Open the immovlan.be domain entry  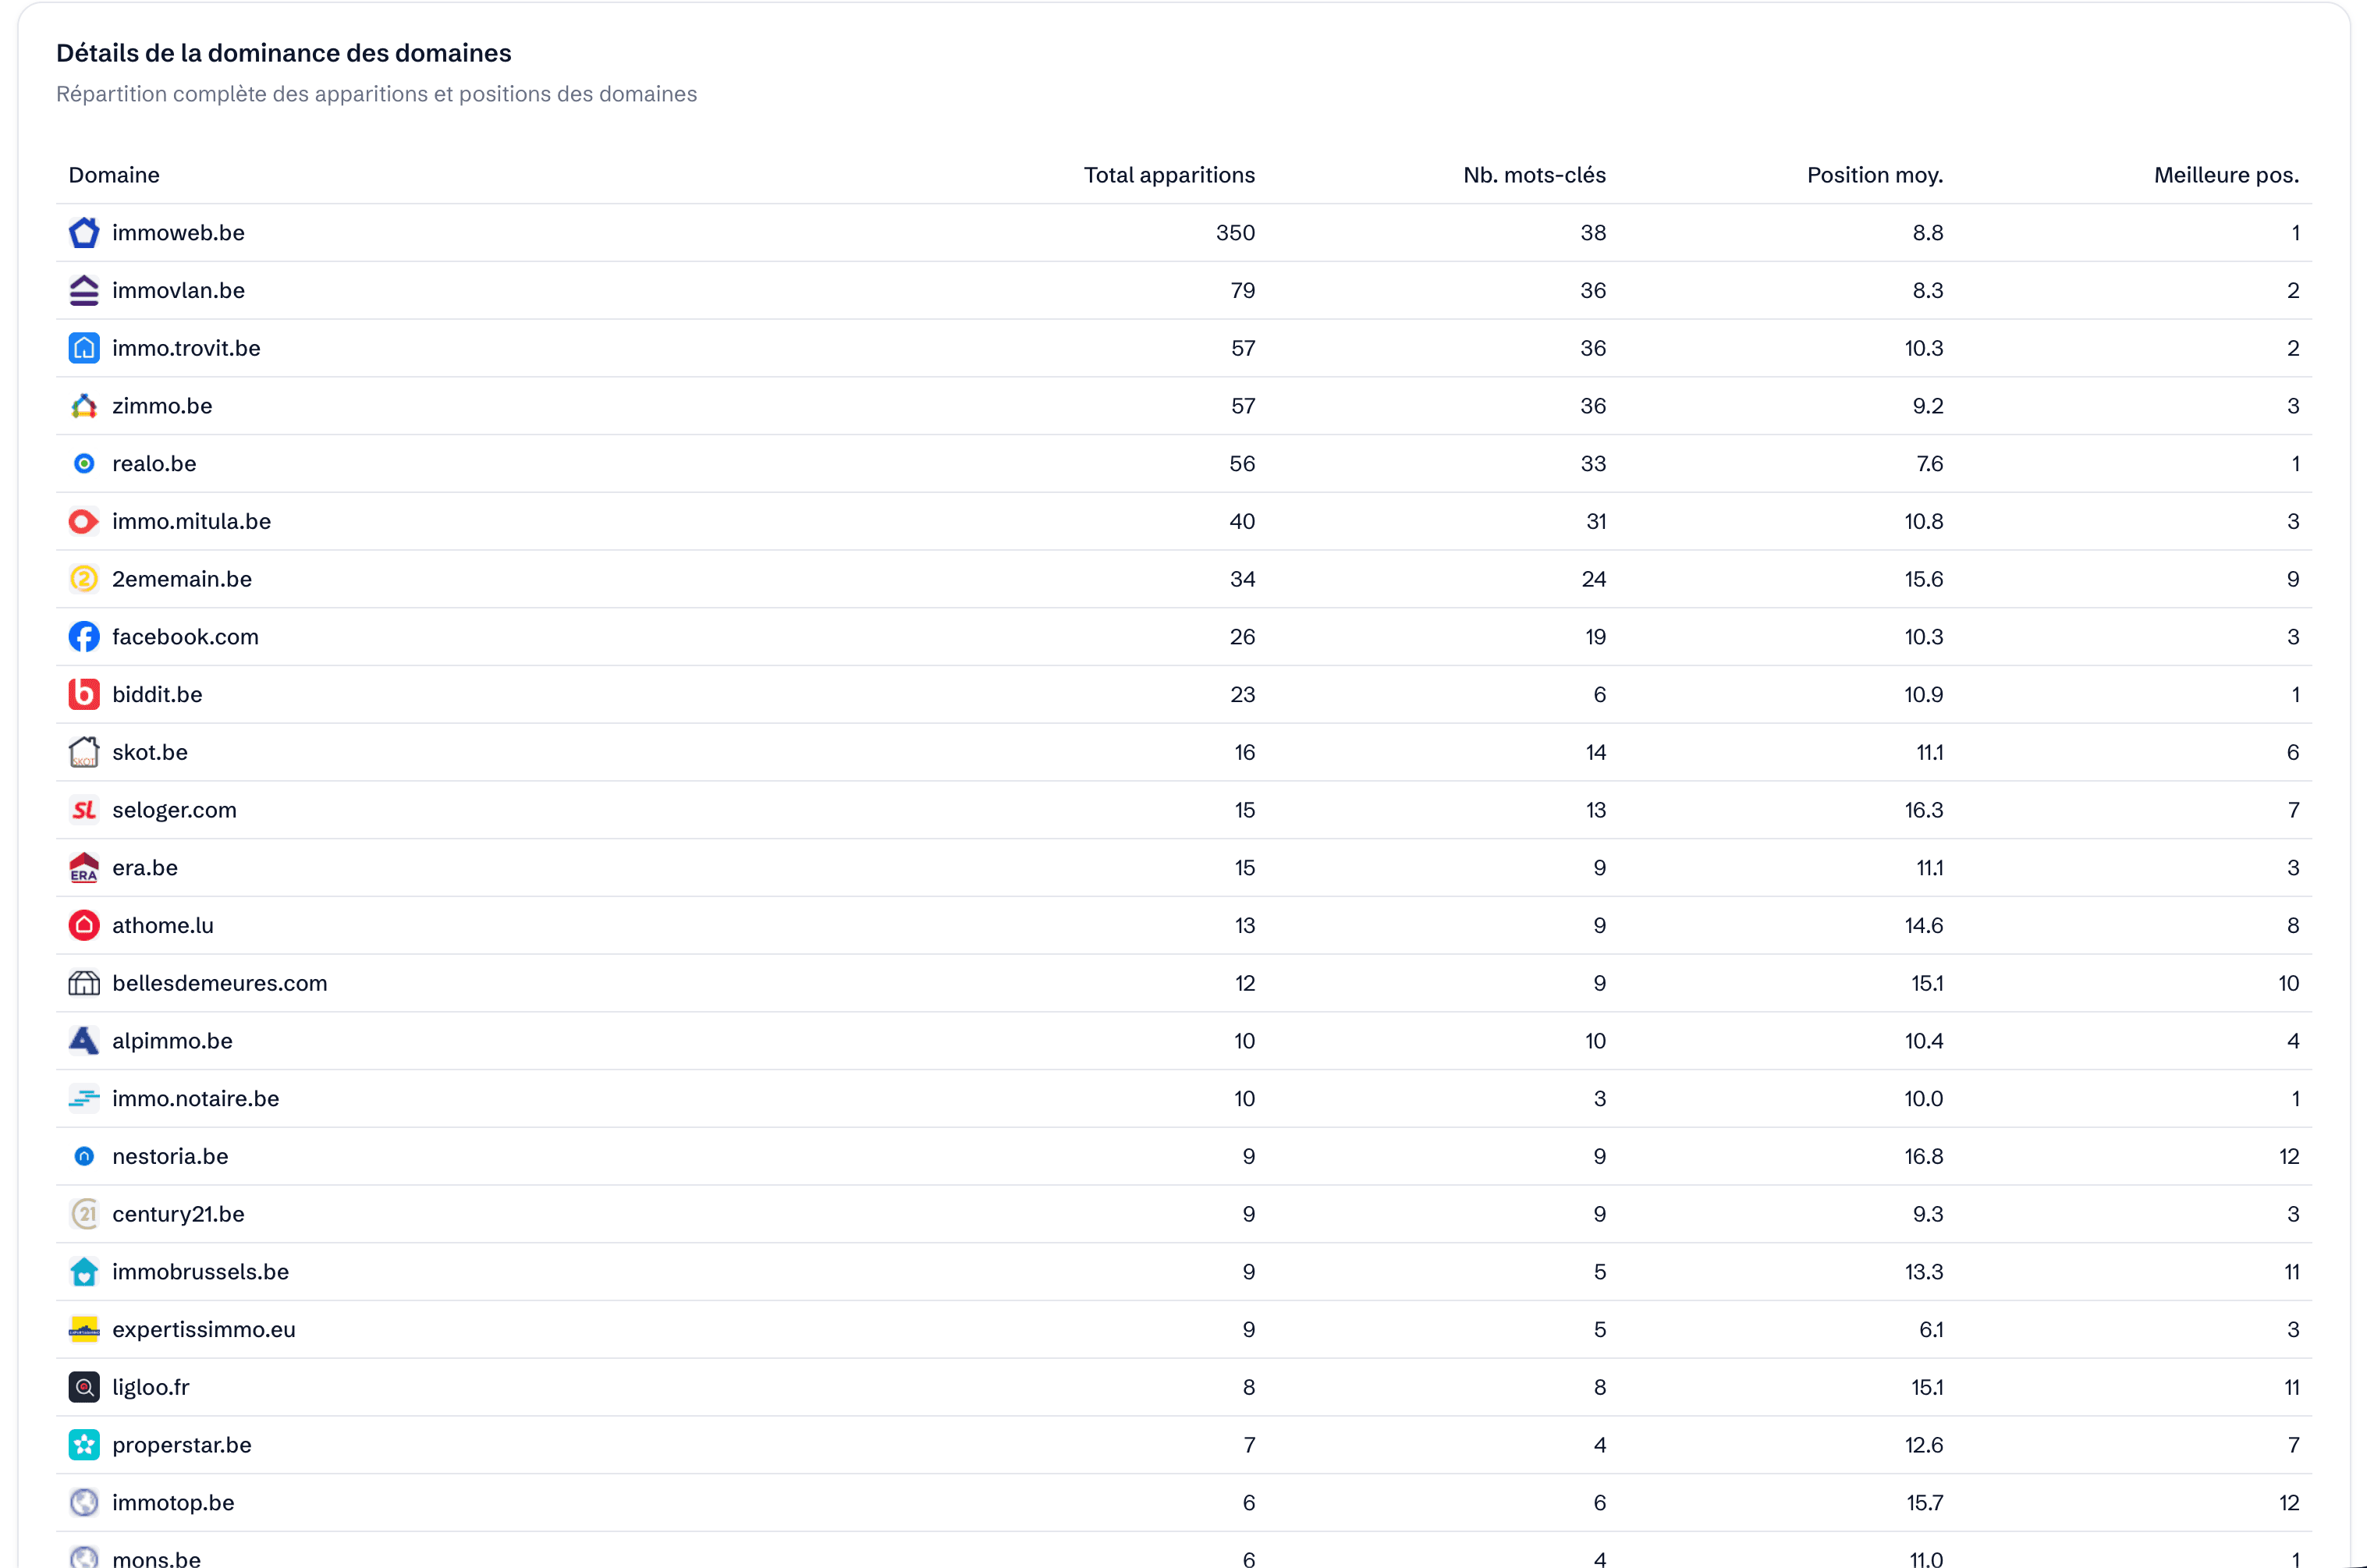(x=177, y=290)
